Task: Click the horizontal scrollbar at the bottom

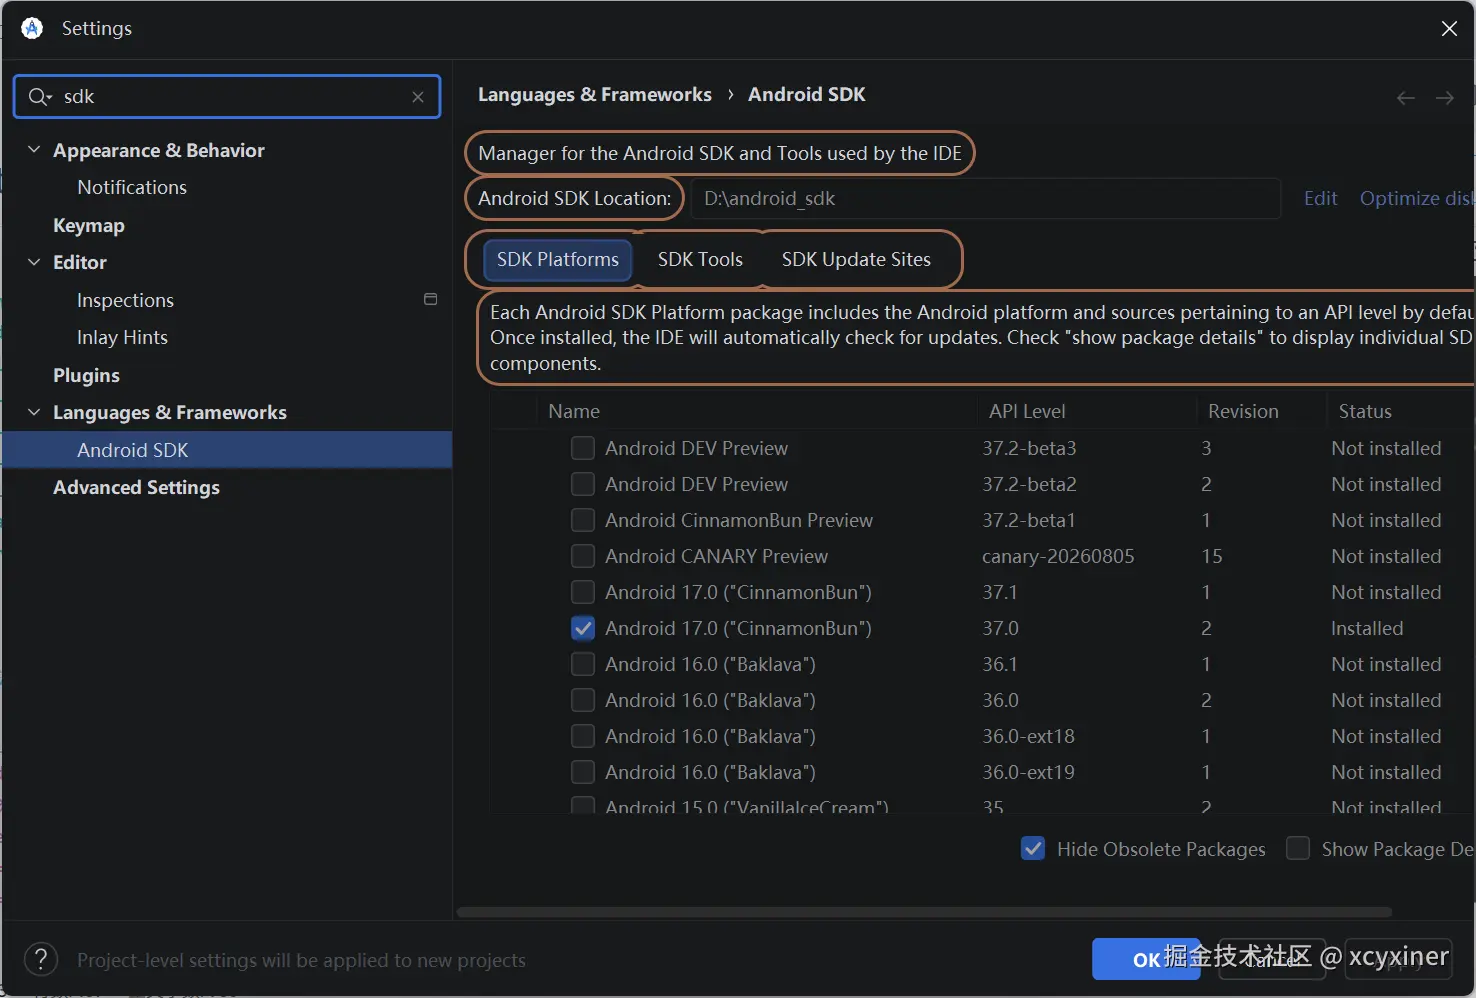Action: point(924,912)
